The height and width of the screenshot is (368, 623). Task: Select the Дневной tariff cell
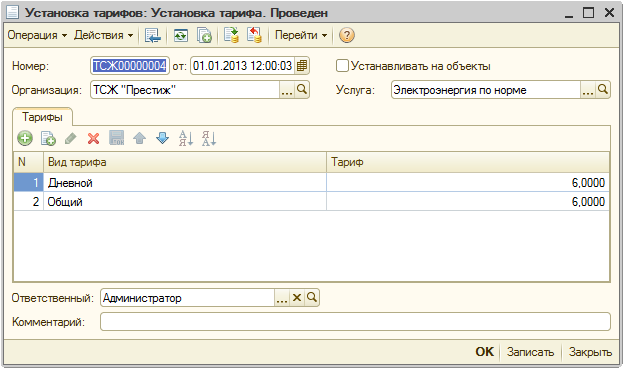coord(185,183)
